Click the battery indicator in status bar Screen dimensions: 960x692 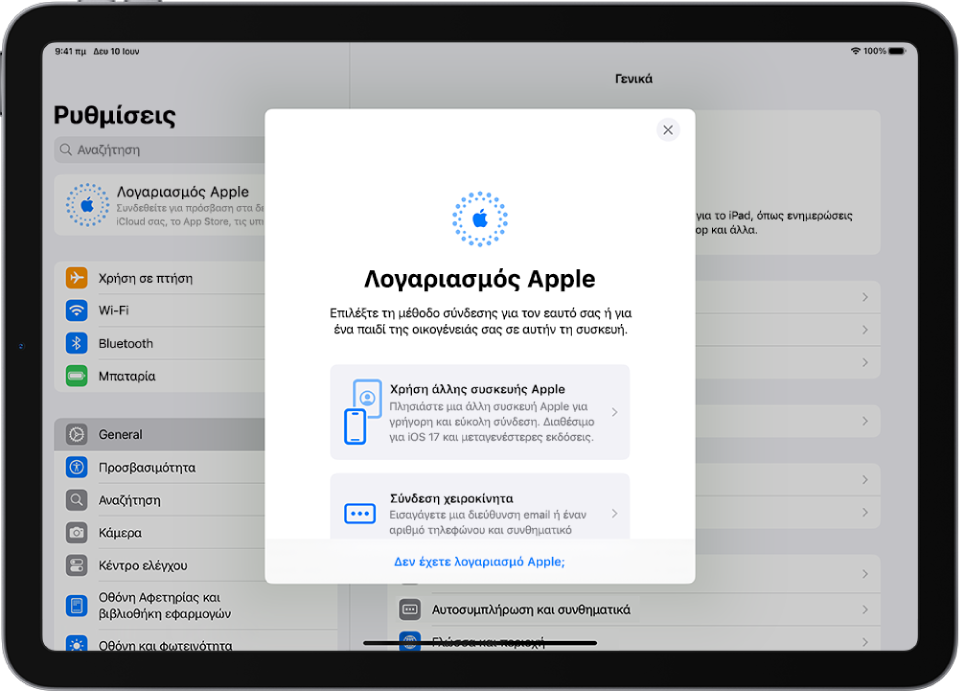tap(897, 51)
